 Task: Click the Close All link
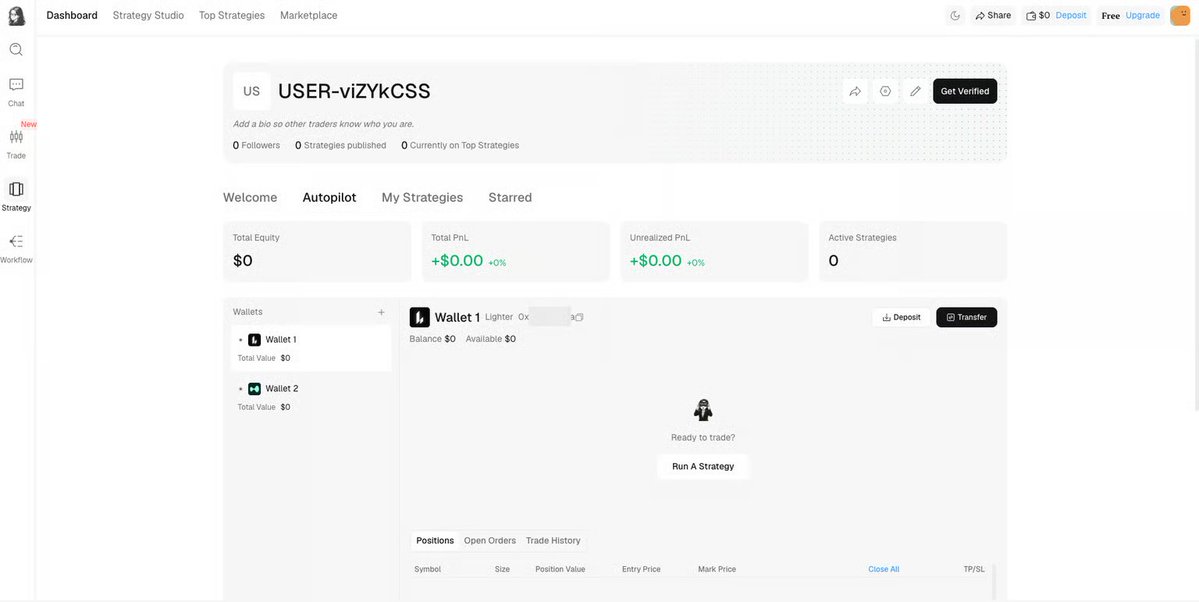click(x=883, y=569)
